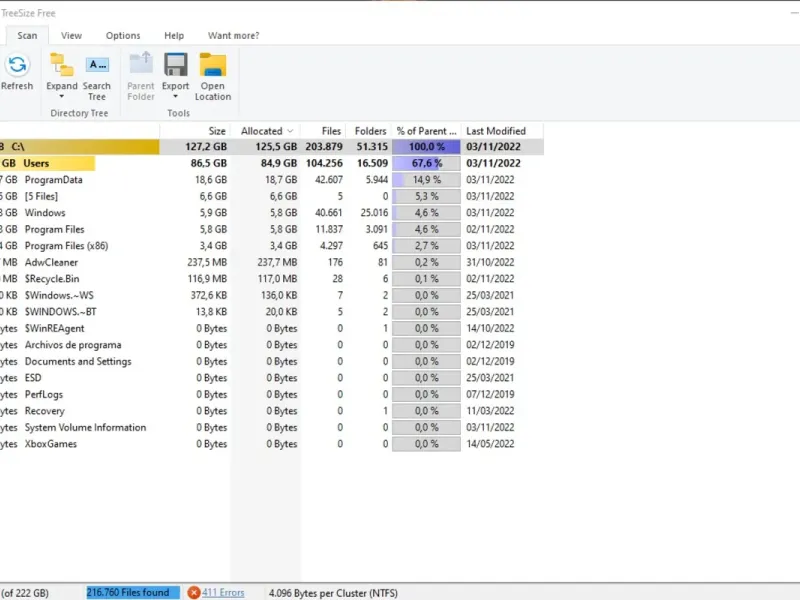Viewport: 800px width, 600px height.
Task: Open the Expand dropdown arrow
Action: [x=62, y=96]
